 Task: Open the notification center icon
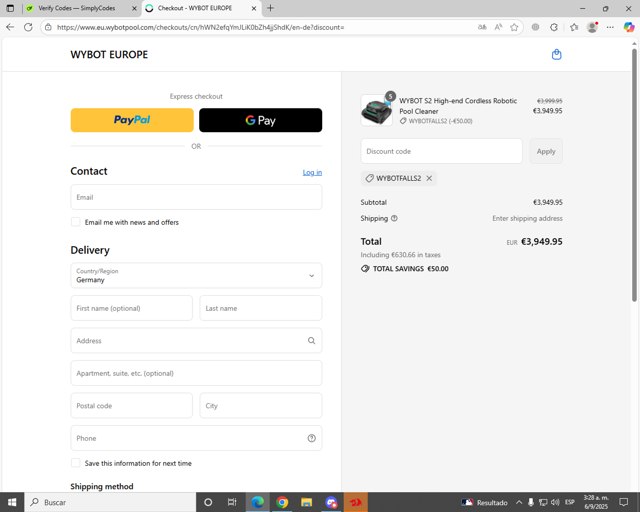(x=624, y=502)
